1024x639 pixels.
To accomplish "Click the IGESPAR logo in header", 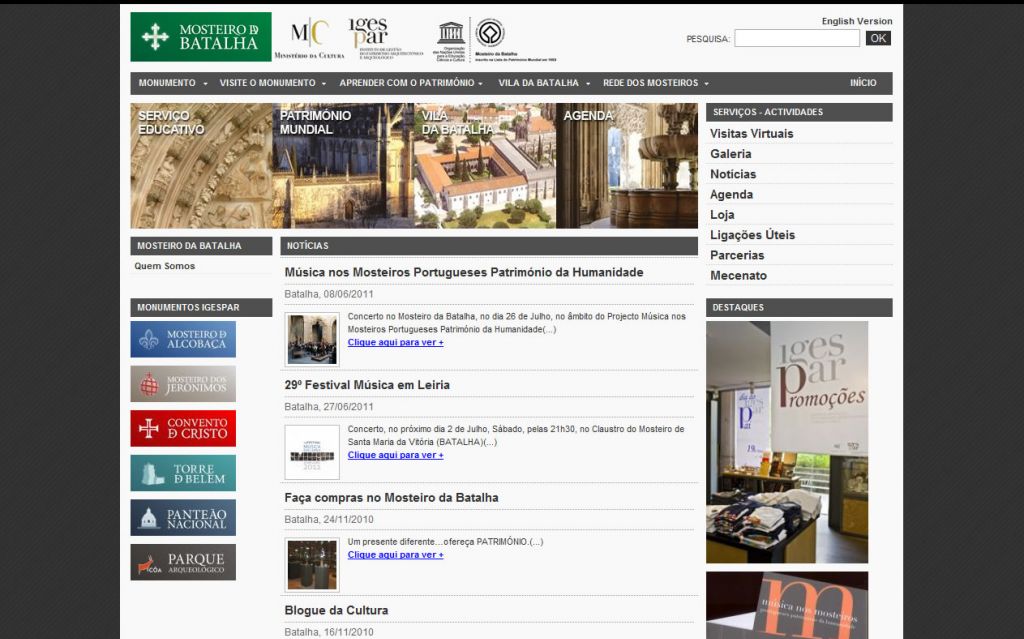I will coord(368,37).
